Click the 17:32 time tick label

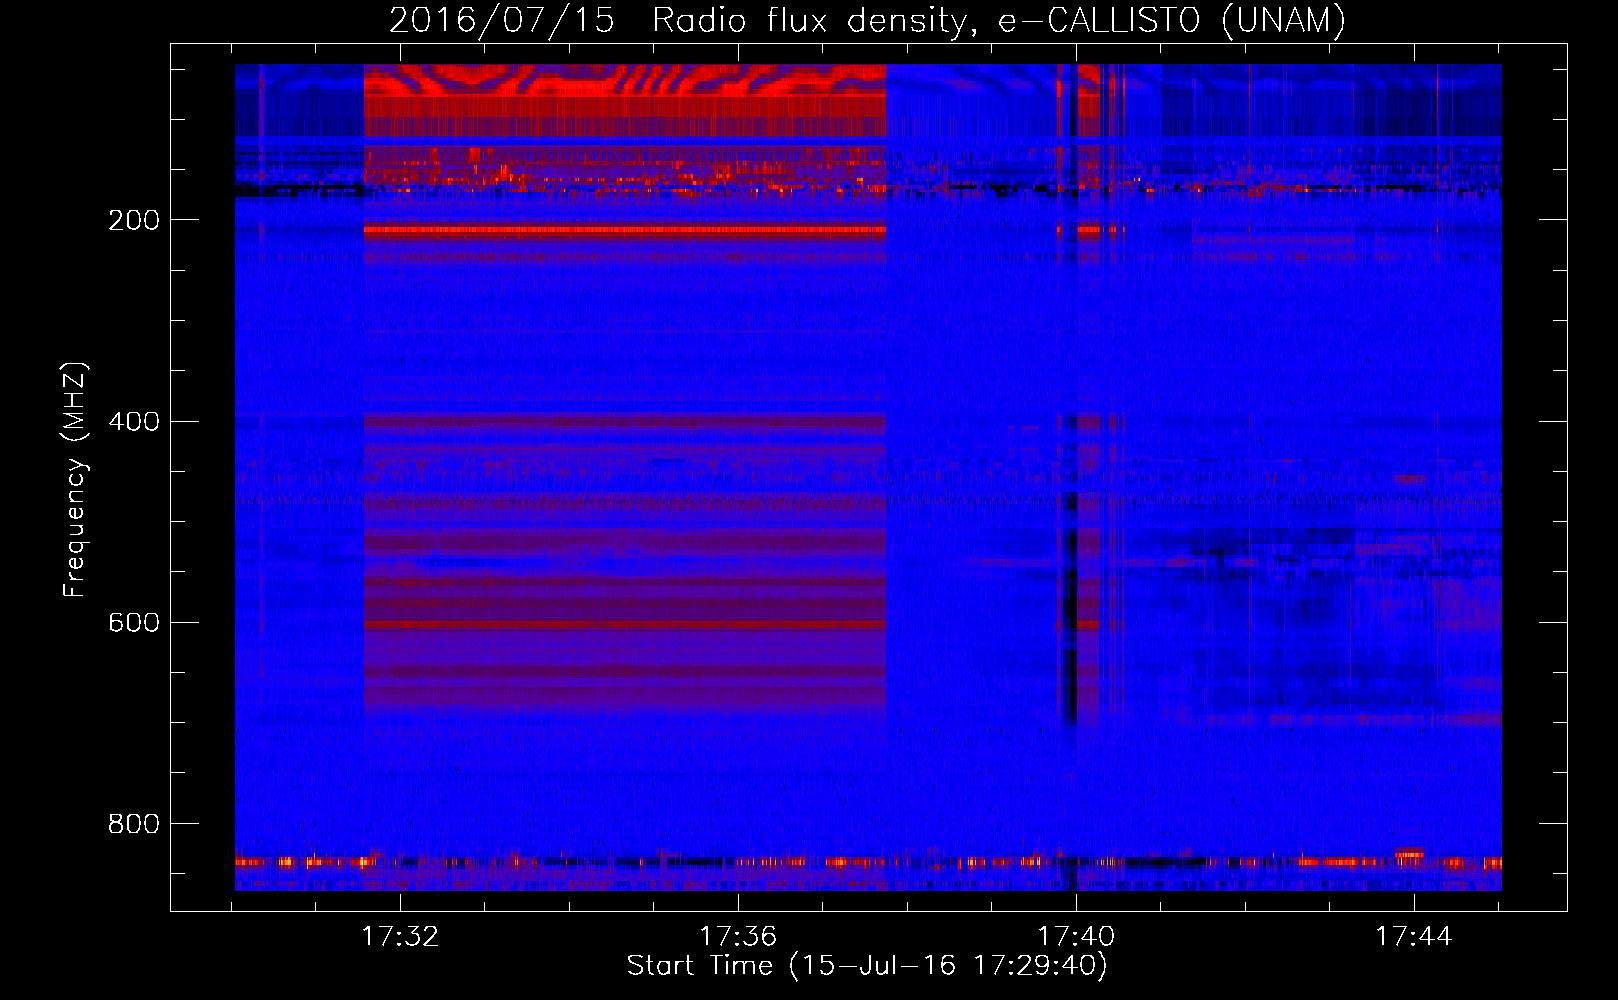click(400, 937)
